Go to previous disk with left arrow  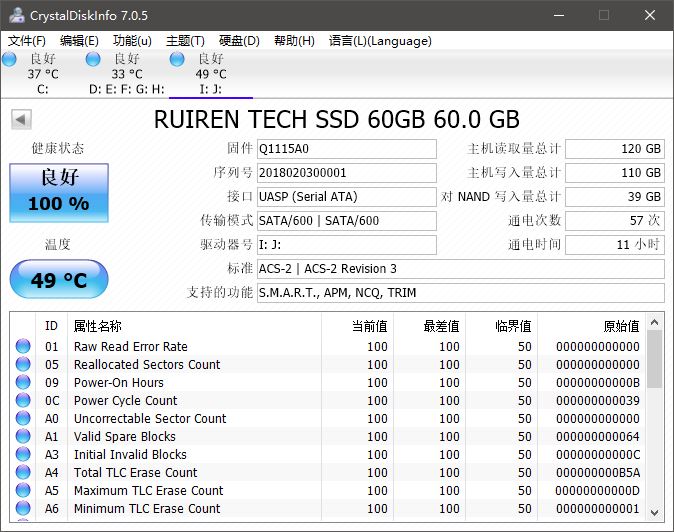click(21, 119)
